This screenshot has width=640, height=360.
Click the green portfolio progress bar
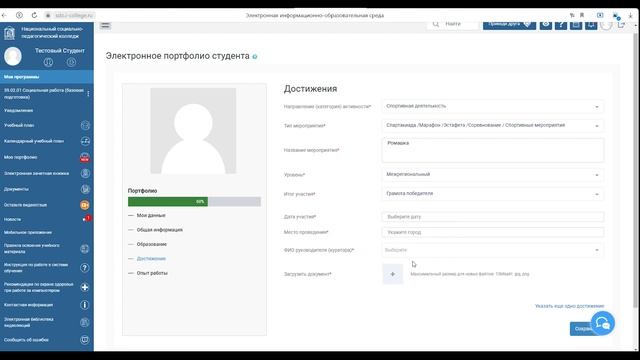[x=168, y=201]
